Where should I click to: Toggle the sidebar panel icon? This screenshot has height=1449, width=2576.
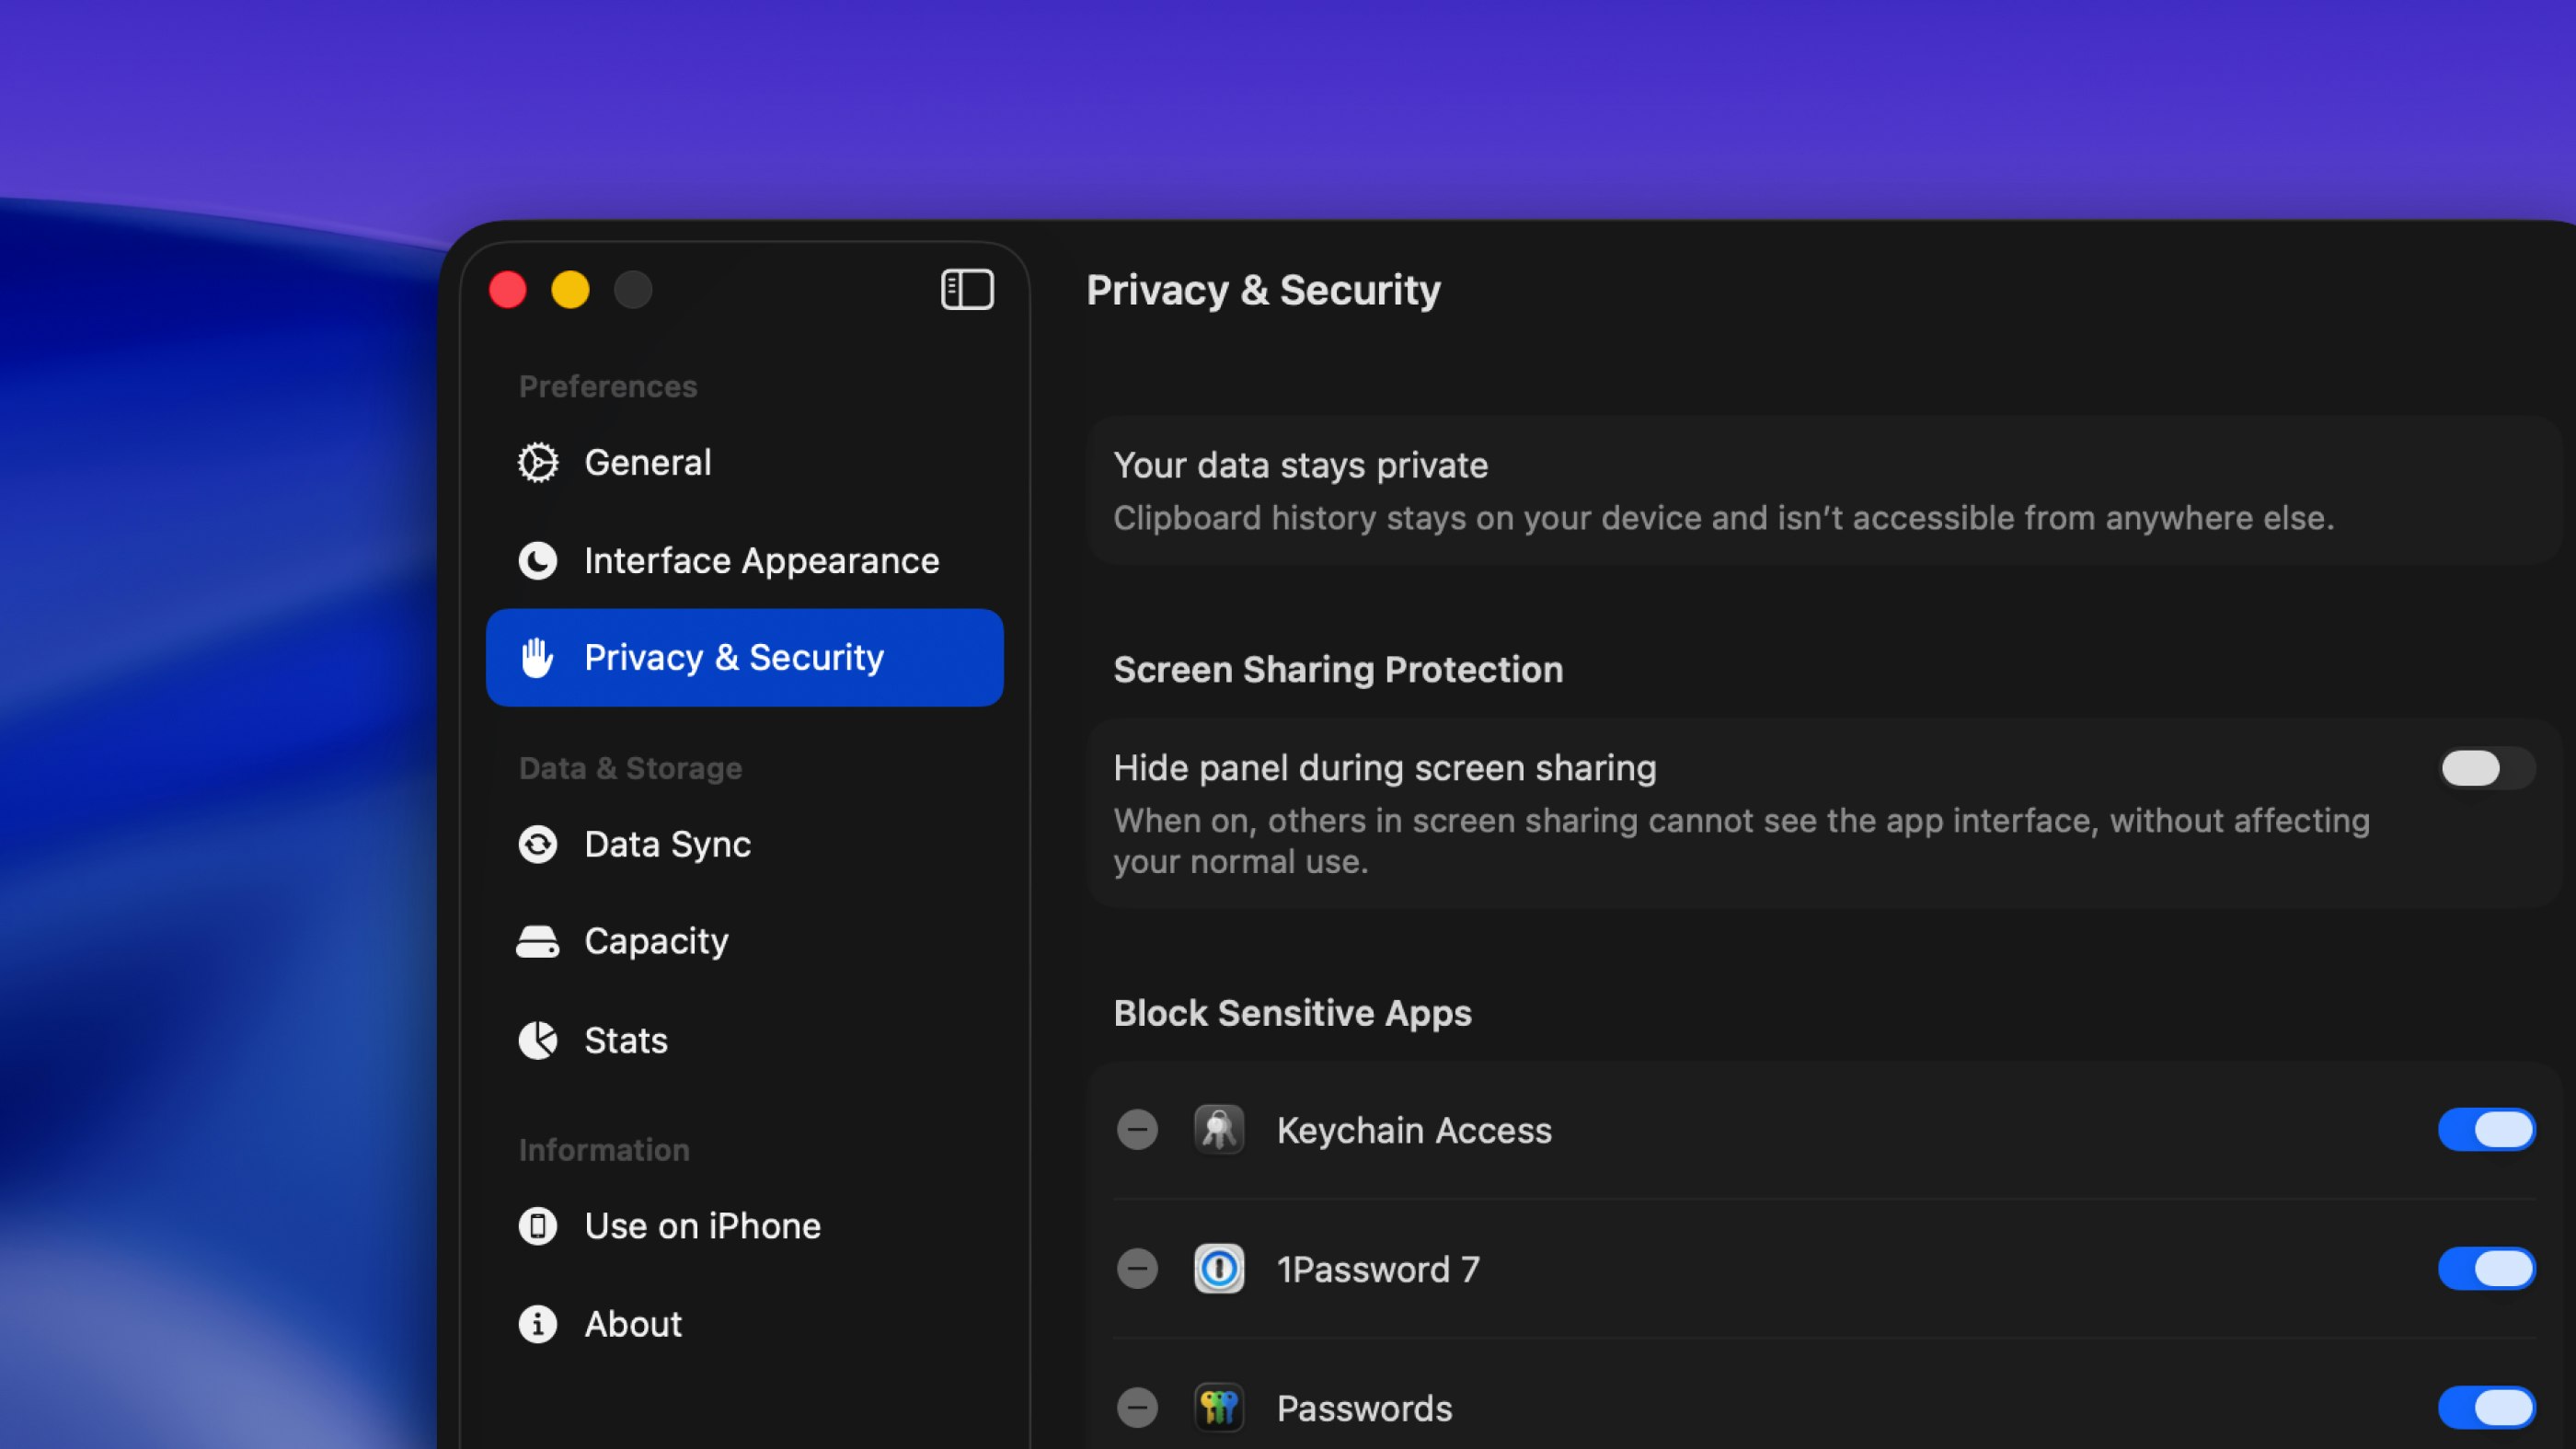coord(967,290)
